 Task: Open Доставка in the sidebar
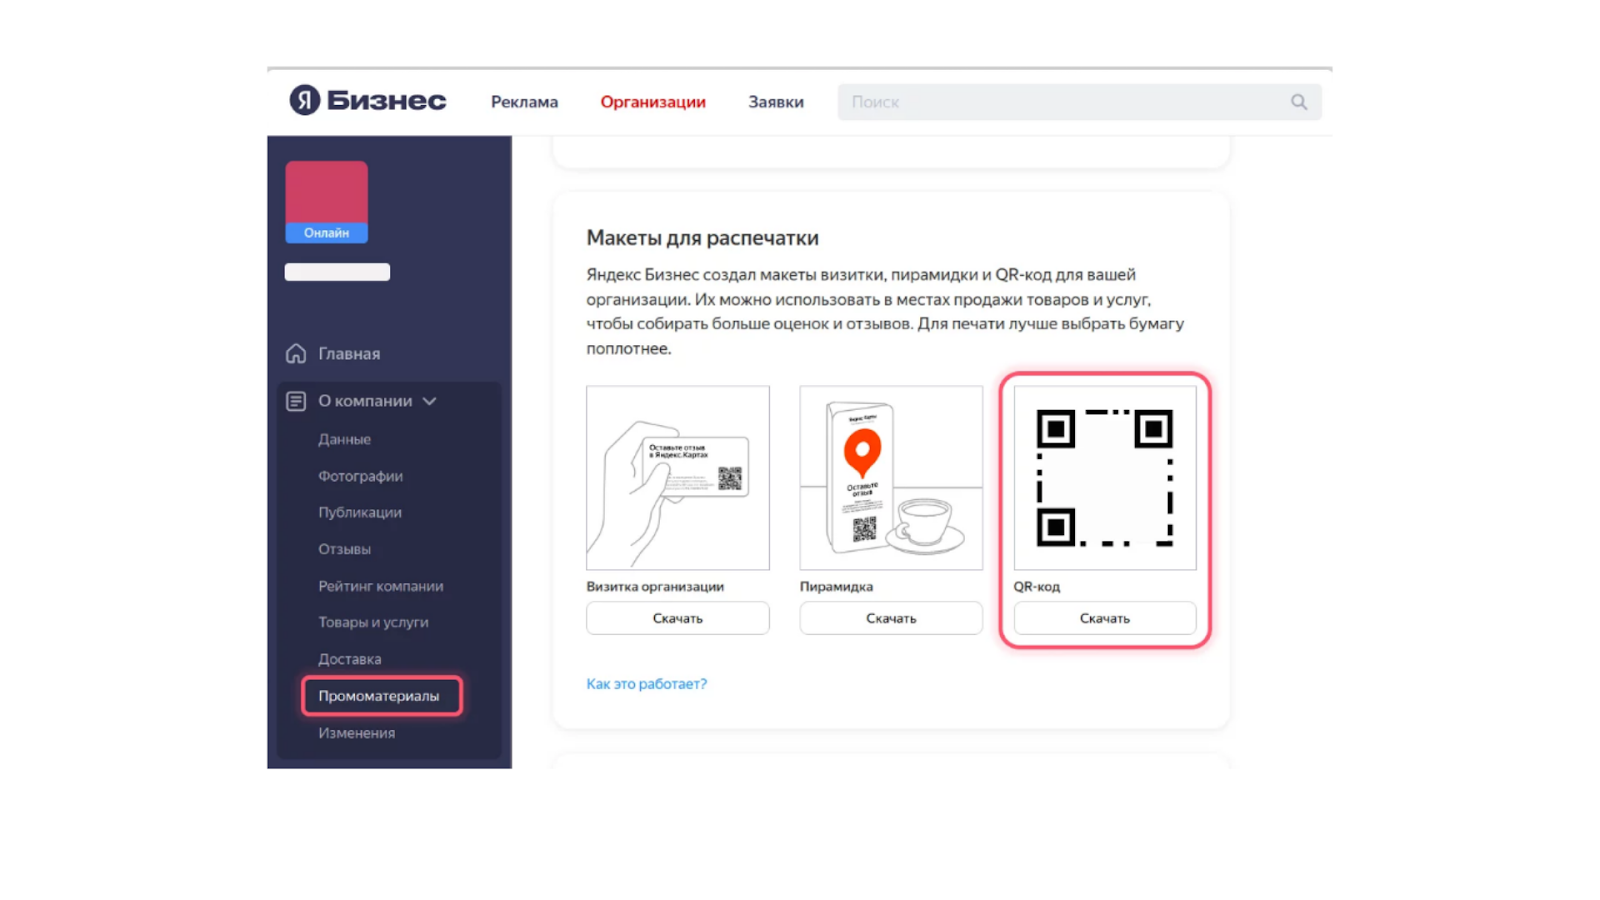tap(349, 659)
